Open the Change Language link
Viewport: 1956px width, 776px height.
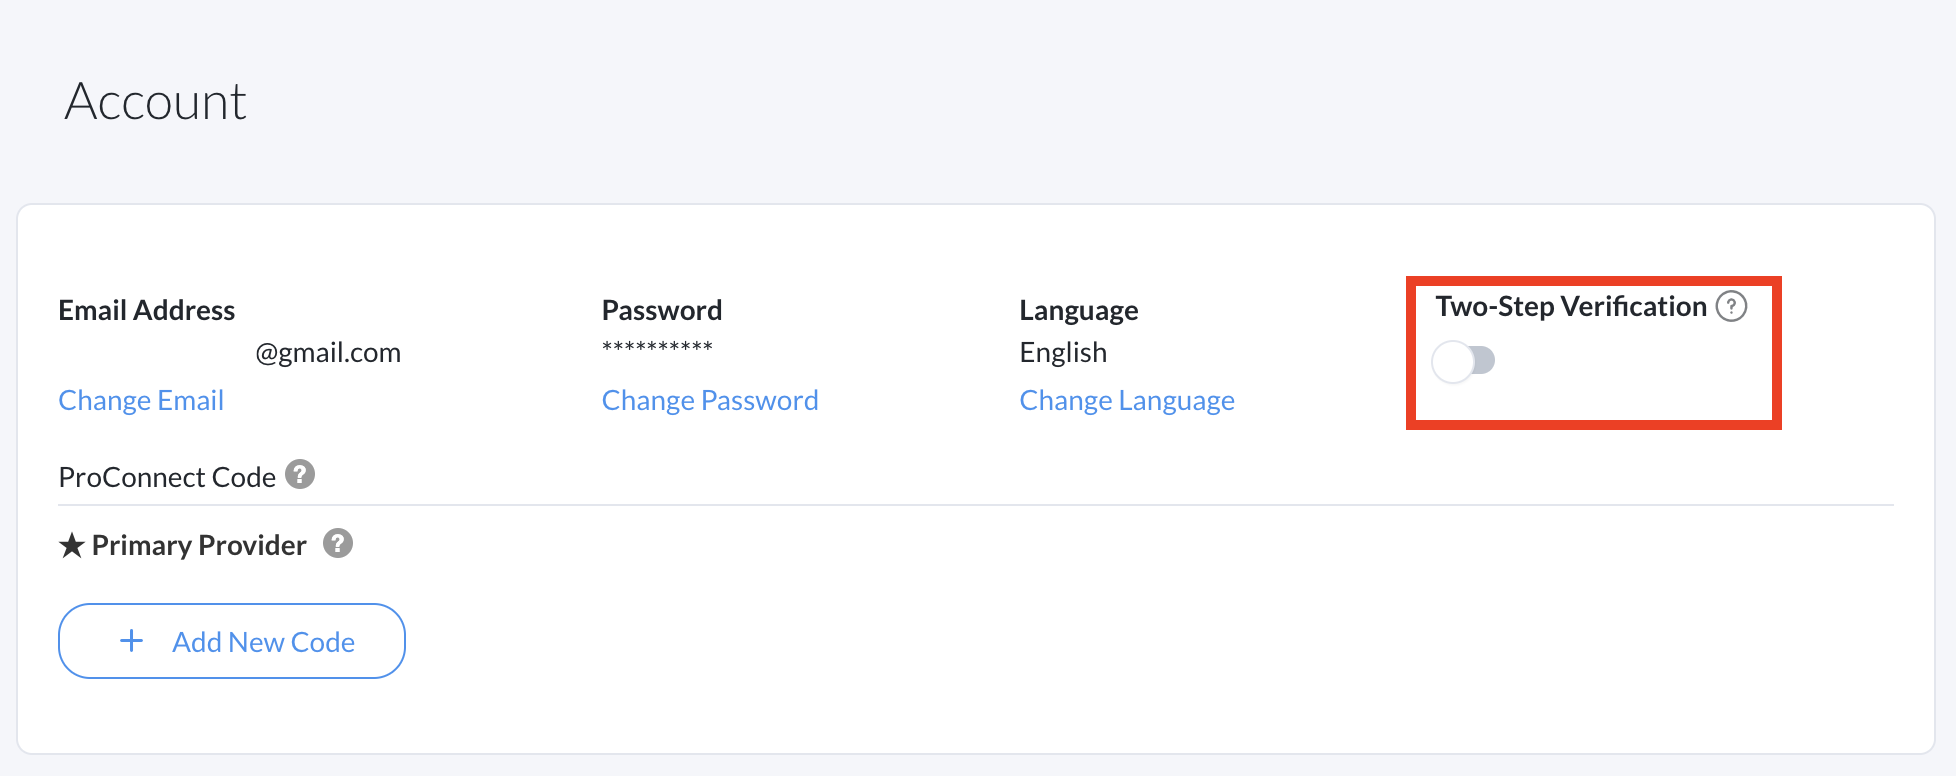pos(1127,400)
